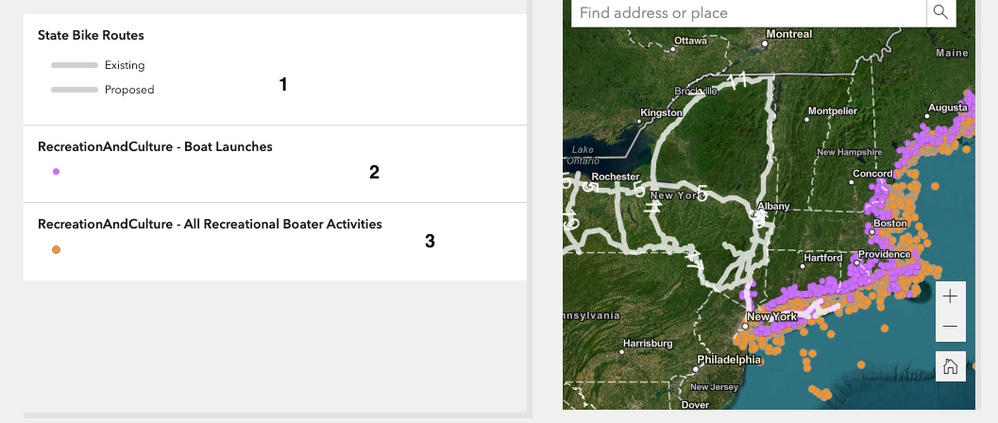
Task: Select the Boat Launches legend title
Action: (x=155, y=146)
